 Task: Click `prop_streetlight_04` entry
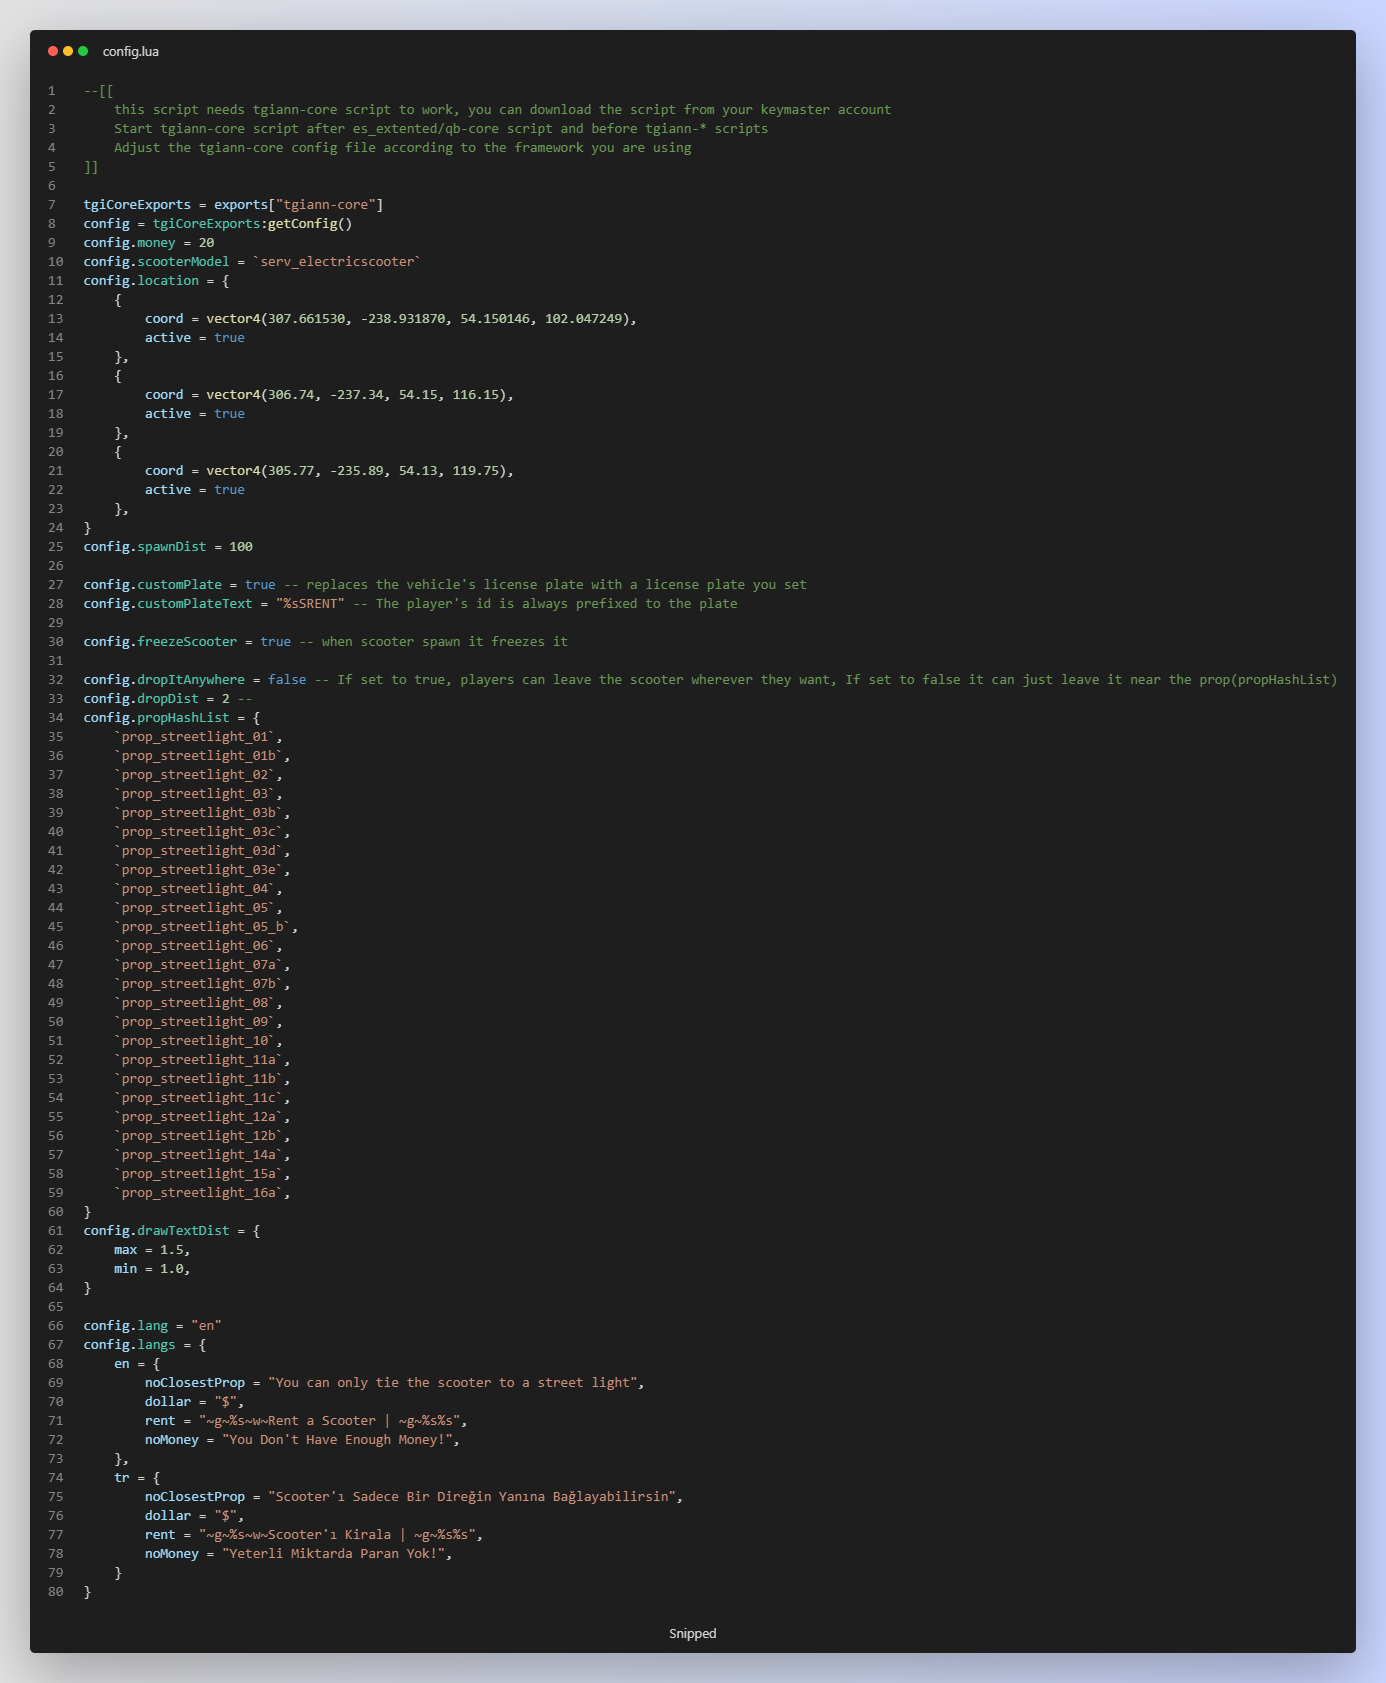click(x=198, y=889)
